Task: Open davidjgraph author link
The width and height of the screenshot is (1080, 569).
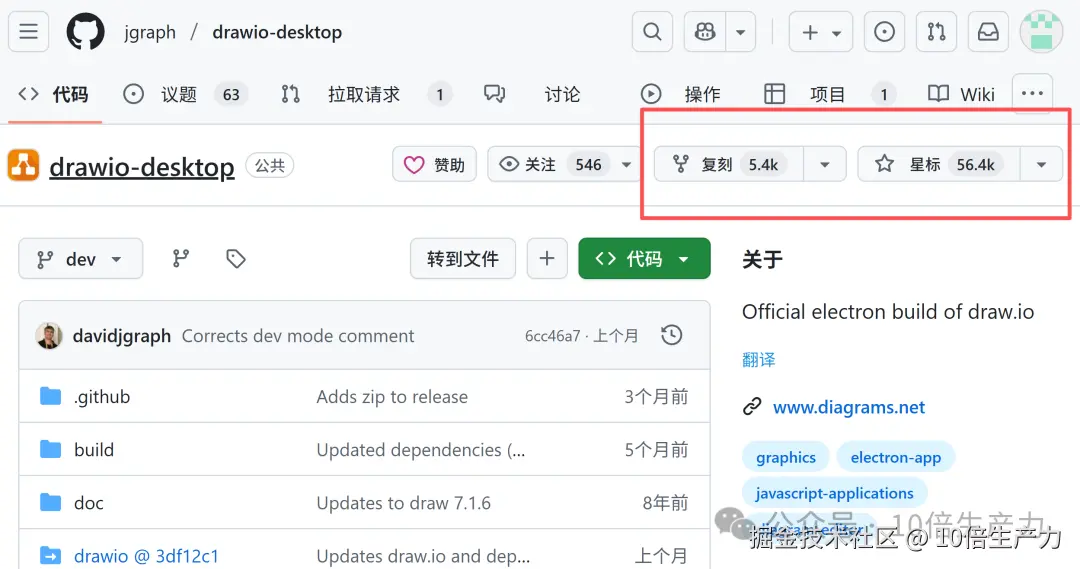Action: [122, 336]
